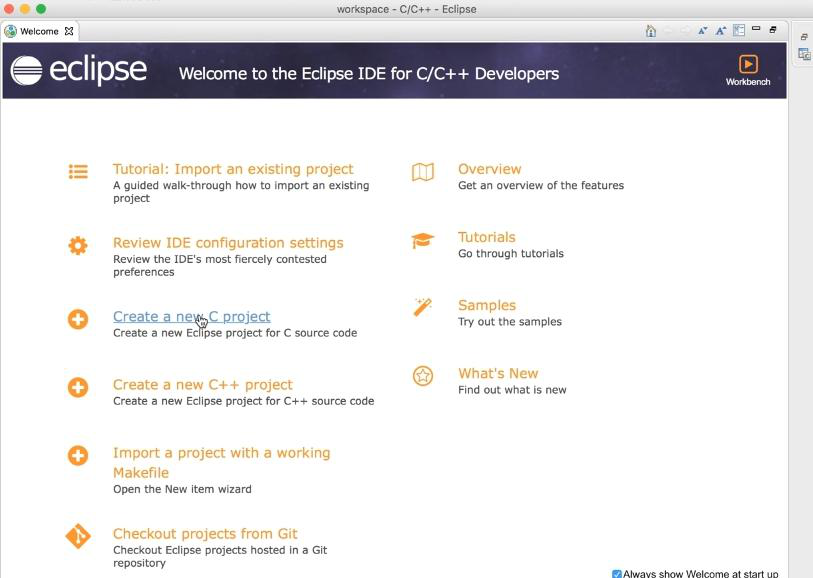
Task: Select the Welcome tab
Action: (39, 31)
